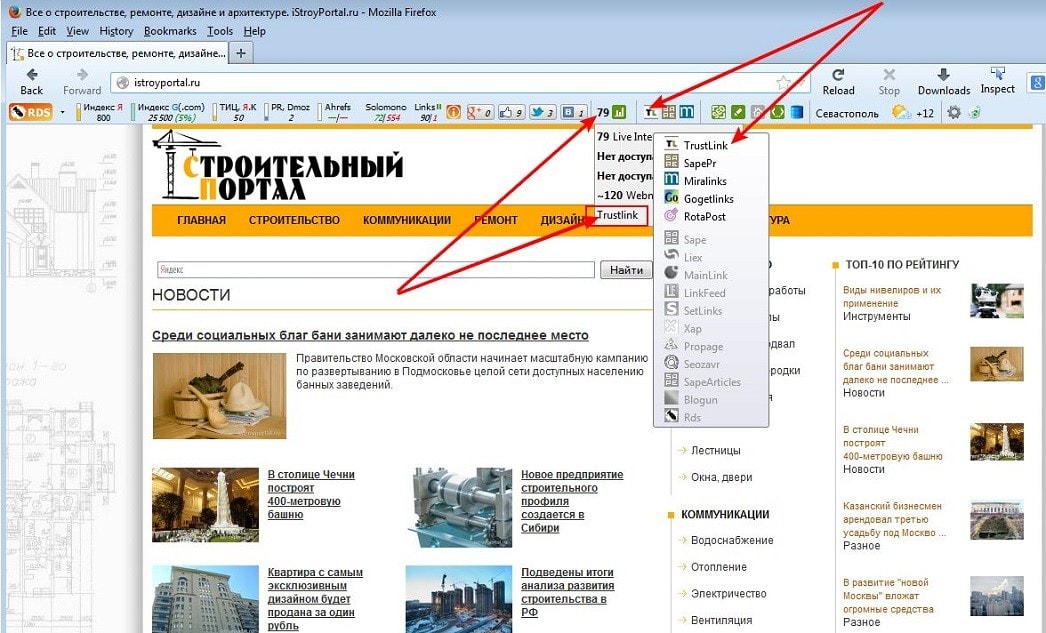Open link 'Новое предприятие строительного профиля'

coord(572,501)
